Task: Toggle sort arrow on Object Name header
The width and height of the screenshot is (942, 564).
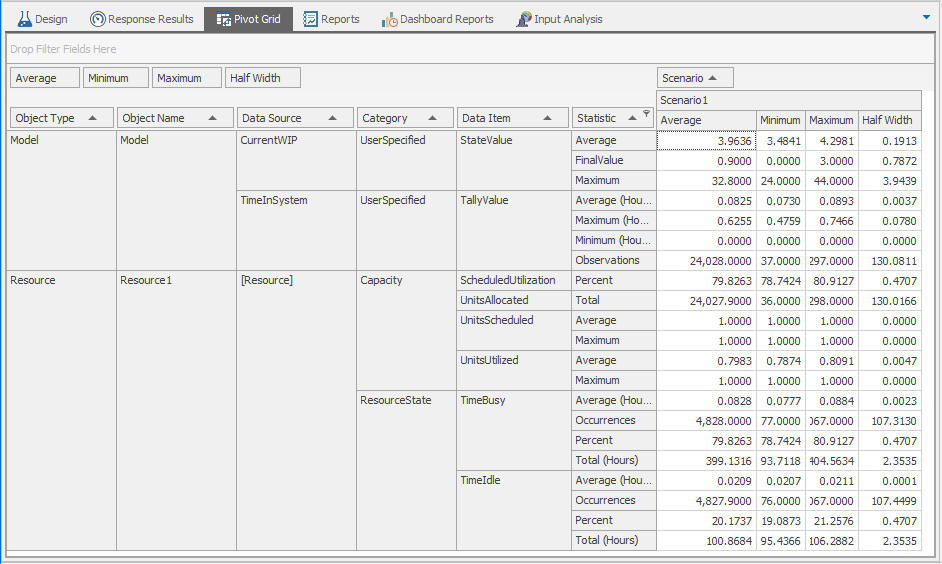Action: pyautogui.click(x=212, y=118)
